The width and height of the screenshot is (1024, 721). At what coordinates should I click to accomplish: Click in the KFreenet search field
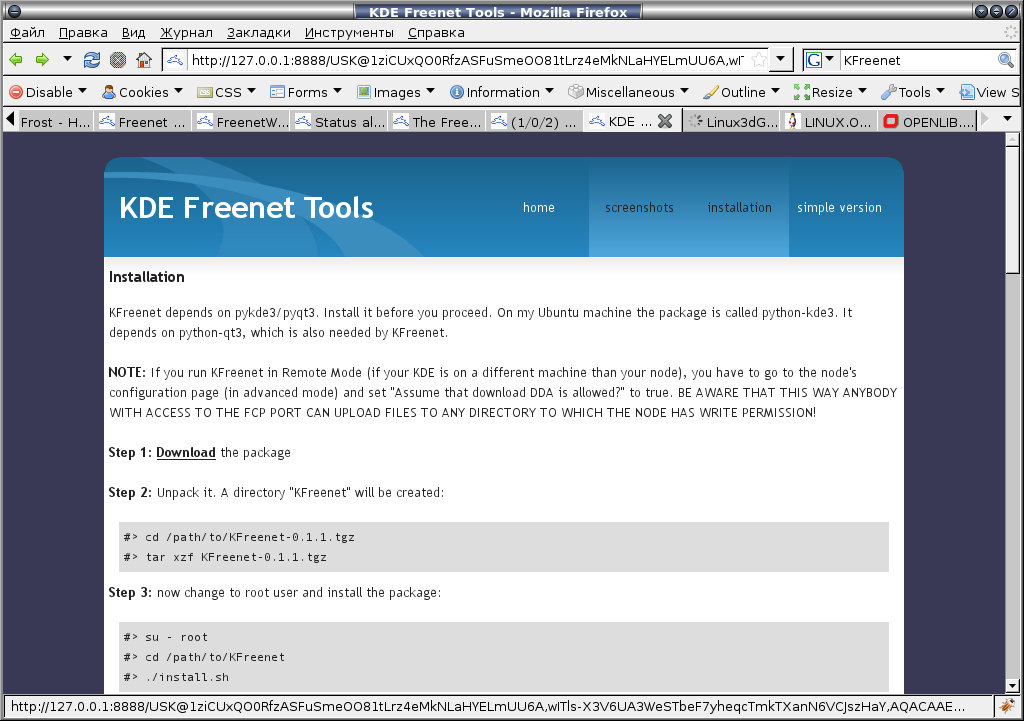[918, 60]
